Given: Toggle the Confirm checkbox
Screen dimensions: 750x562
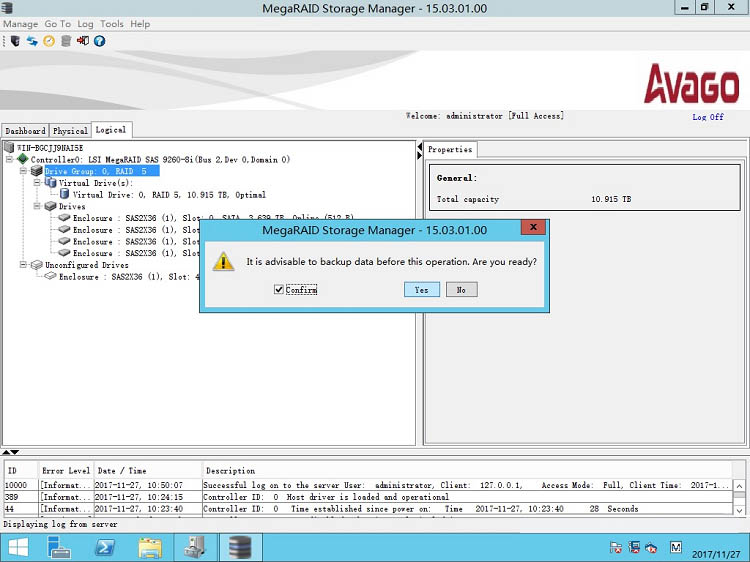Looking at the screenshot, I should pyautogui.click(x=278, y=289).
